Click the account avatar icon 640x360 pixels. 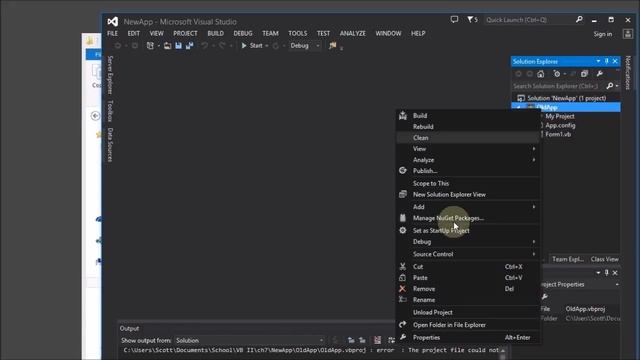pyautogui.click(x=628, y=34)
